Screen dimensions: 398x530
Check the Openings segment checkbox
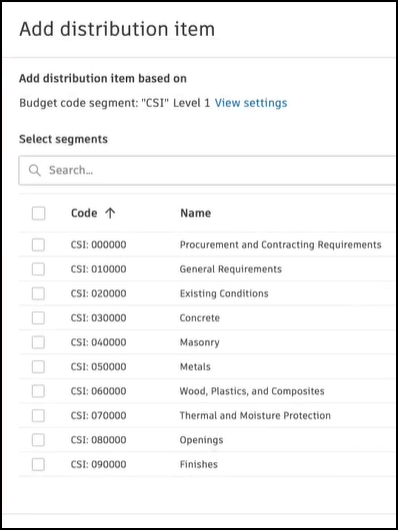coord(38,440)
